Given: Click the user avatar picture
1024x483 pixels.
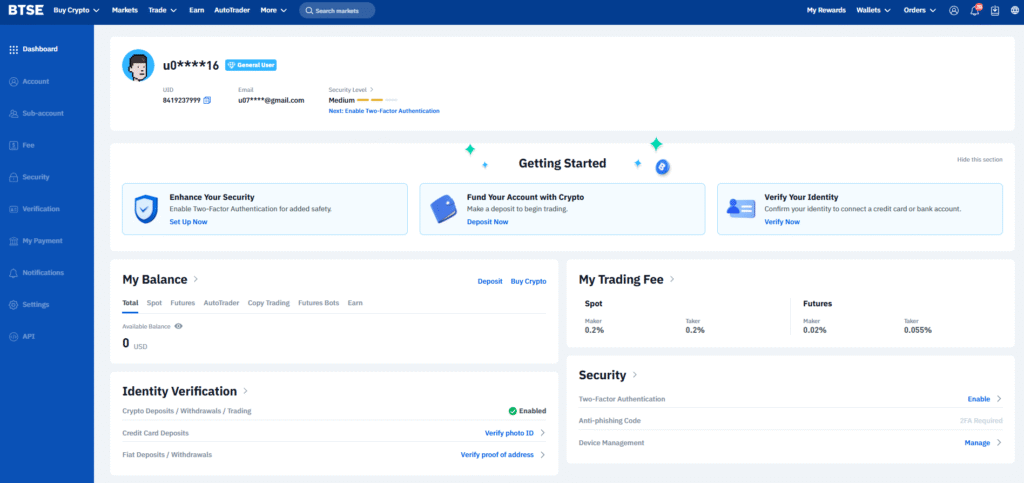Looking at the screenshot, I should tap(138, 65).
